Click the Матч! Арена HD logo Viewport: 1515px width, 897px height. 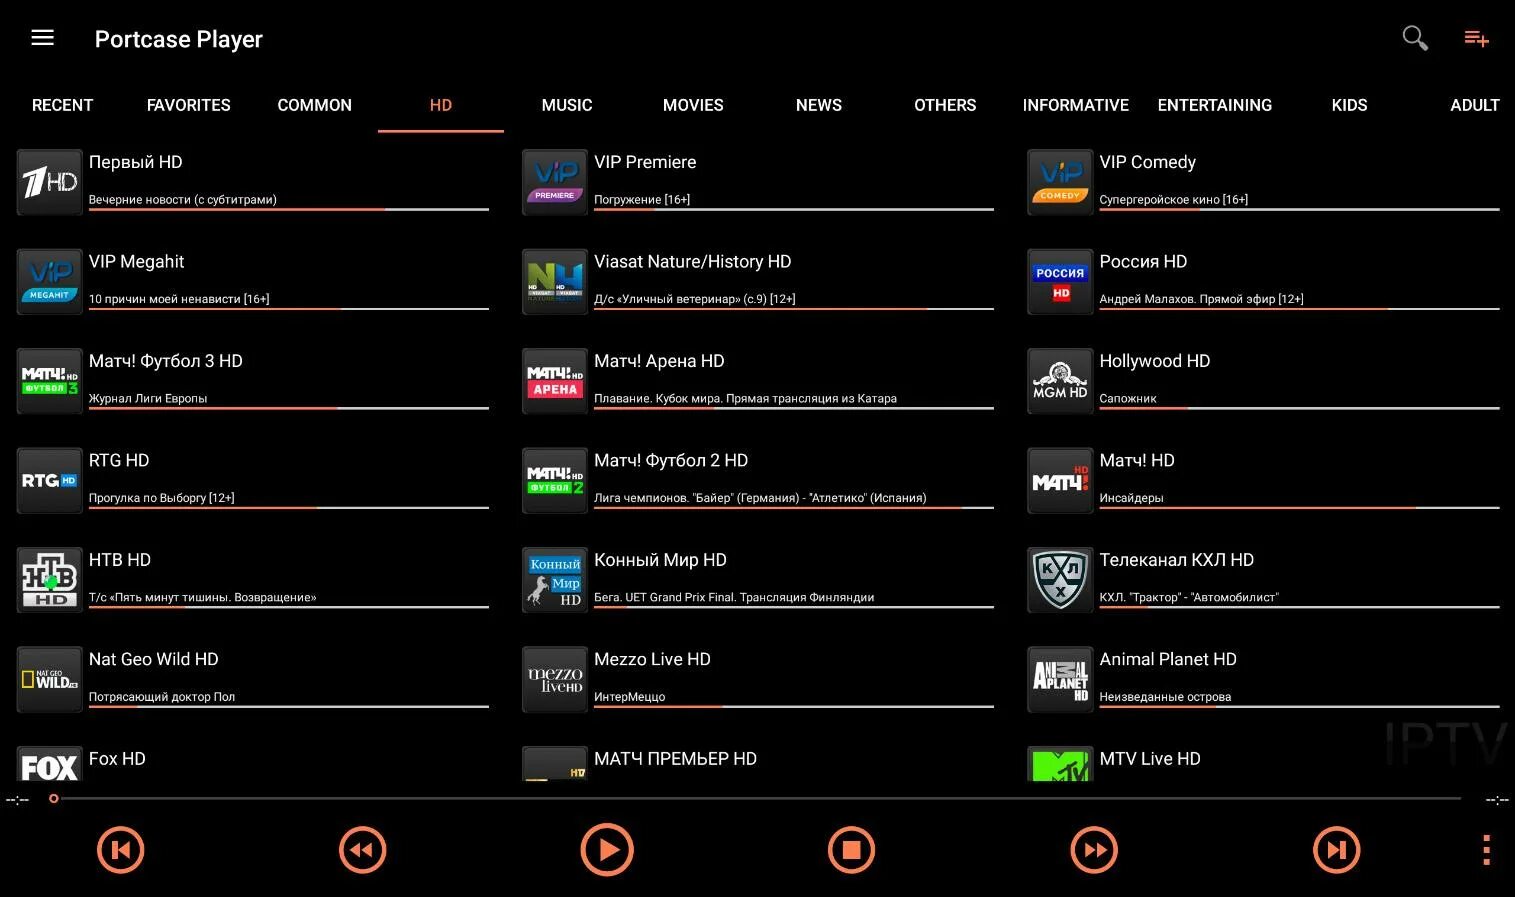point(555,381)
